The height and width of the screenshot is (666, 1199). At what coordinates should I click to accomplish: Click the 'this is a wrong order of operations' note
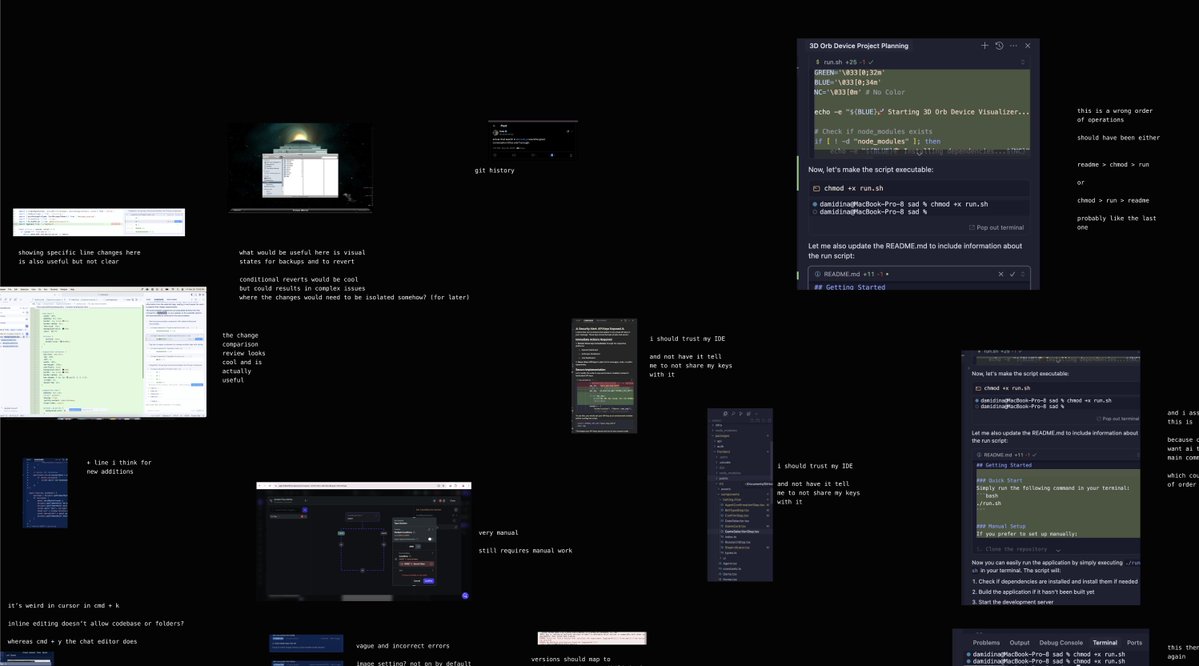[1115, 115]
